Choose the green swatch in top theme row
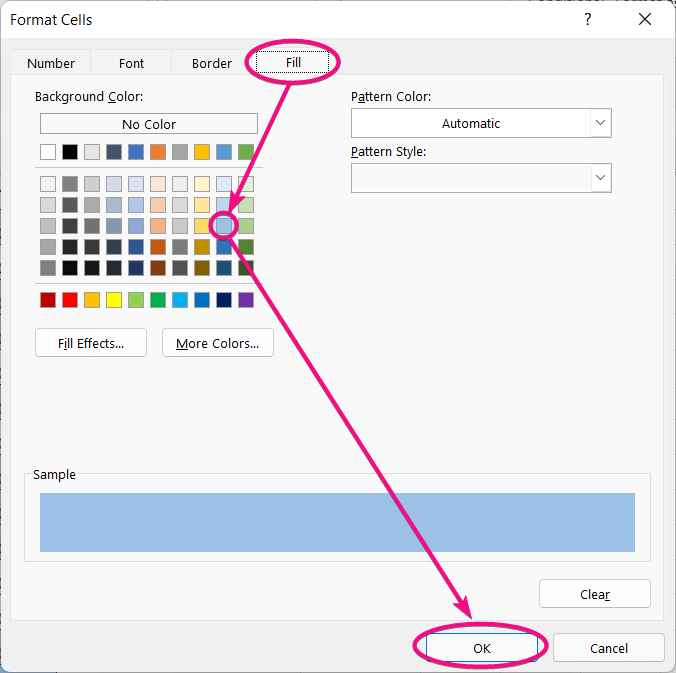Image resolution: width=676 pixels, height=673 pixels. point(246,152)
